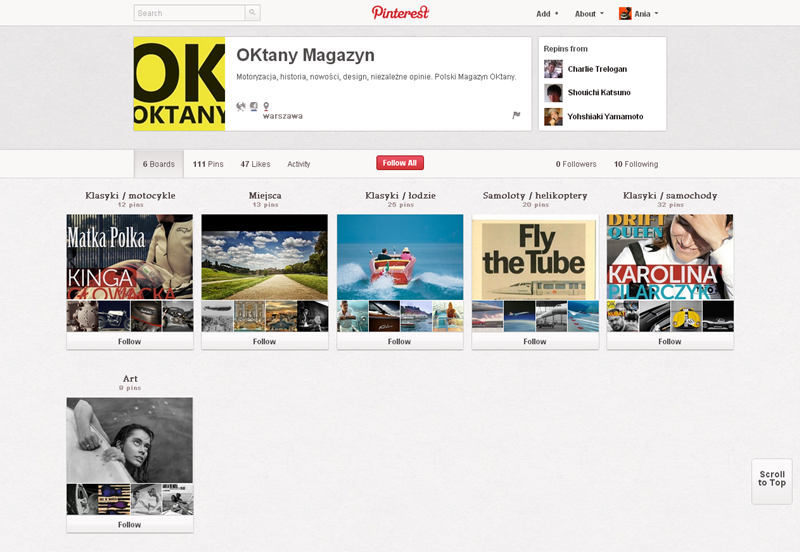800x552 pixels.
Task: Click Yohshiaki Yamamoto's avatar
Action: (553, 117)
